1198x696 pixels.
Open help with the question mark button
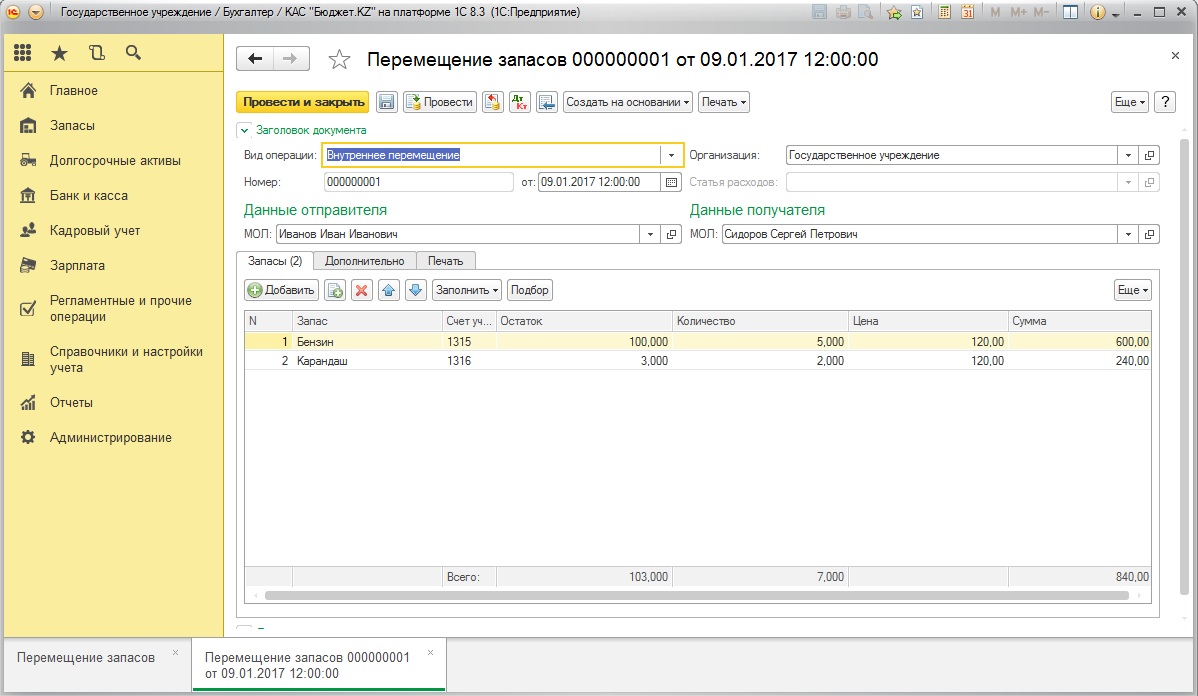(x=1165, y=102)
